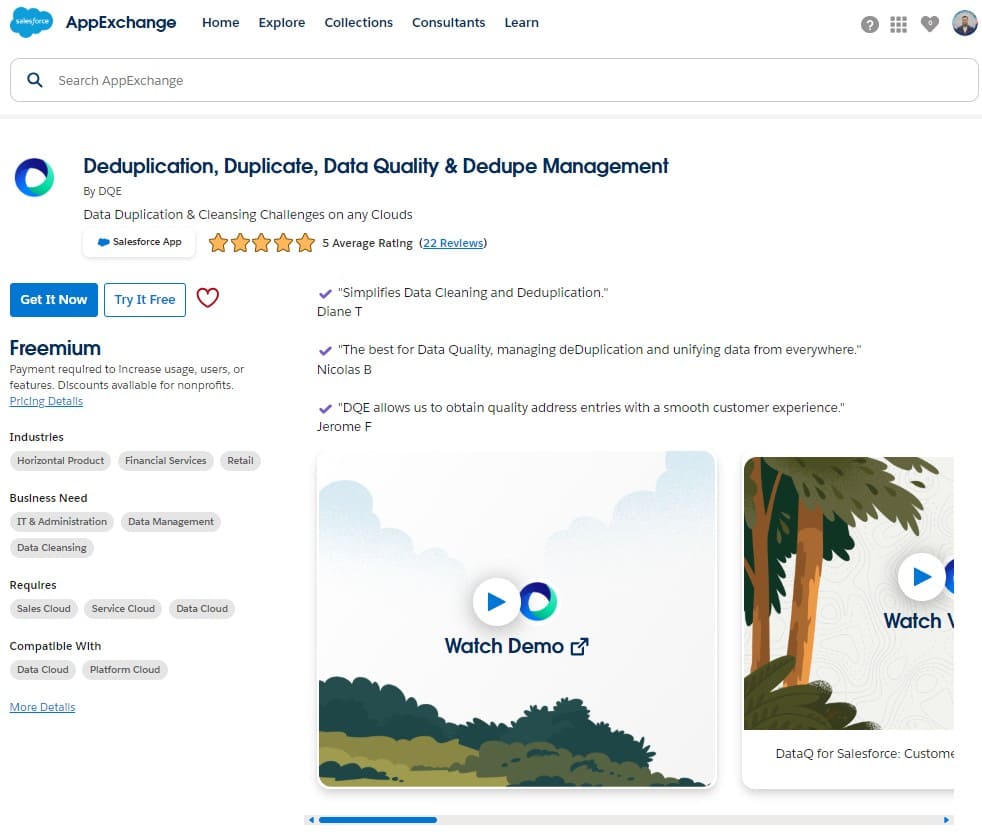Viewport: 982px width, 832px height.
Task: Select the Sales Cloud requirement tag
Action: click(x=44, y=608)
